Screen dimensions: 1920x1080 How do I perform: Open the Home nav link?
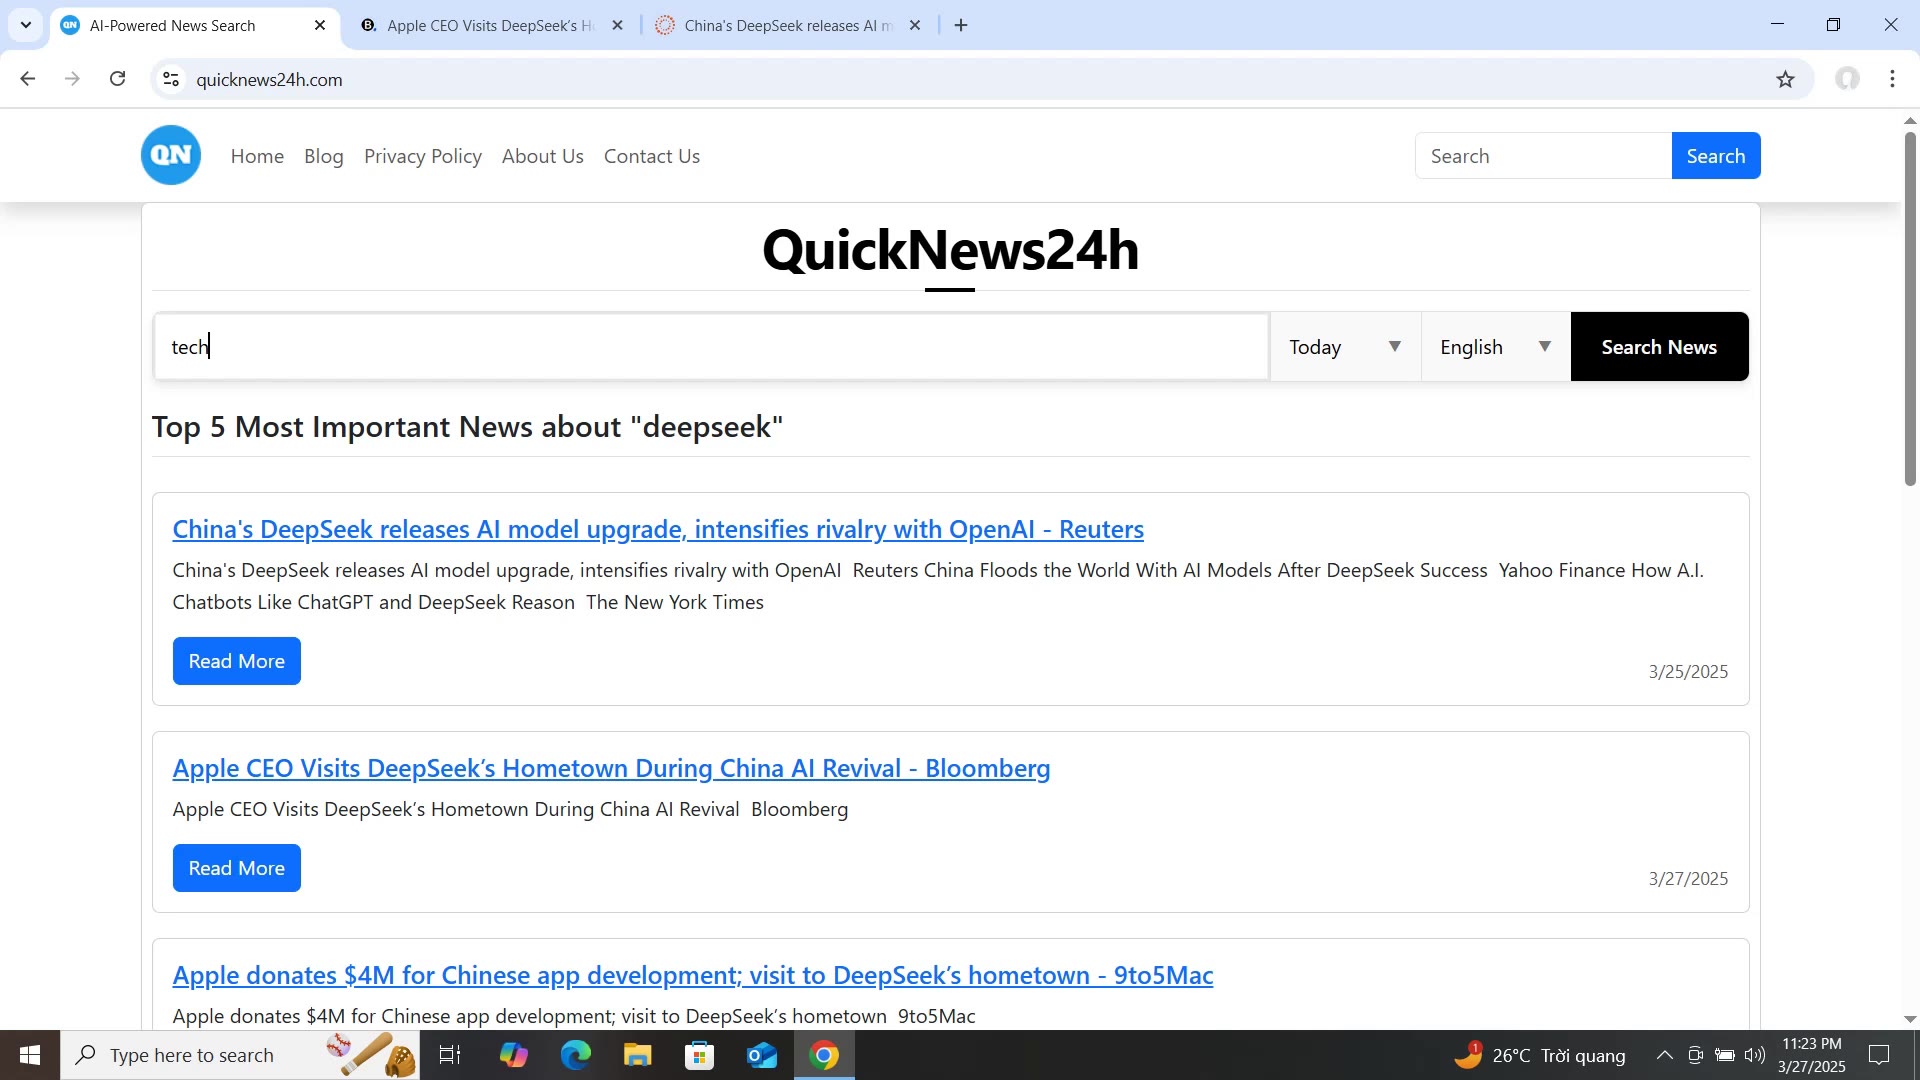click(257, 156)
